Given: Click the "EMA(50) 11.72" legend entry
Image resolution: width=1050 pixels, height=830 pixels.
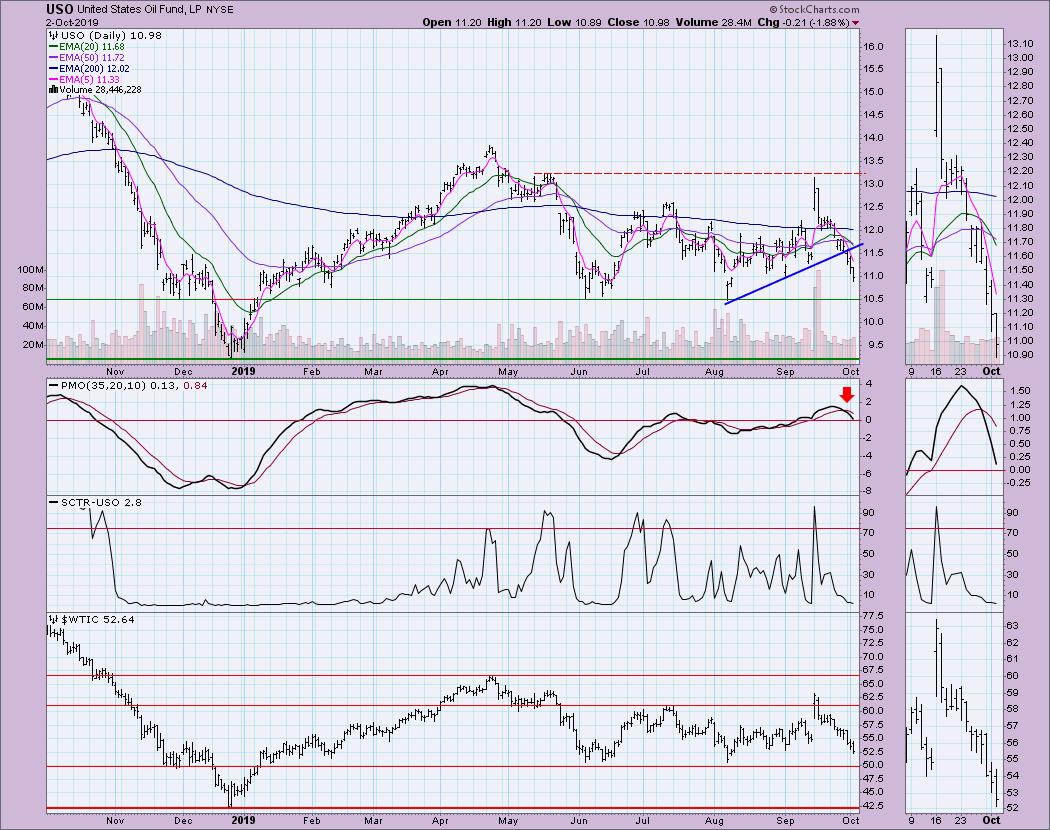Looking at the screenshot, I should tap(92, 58).
